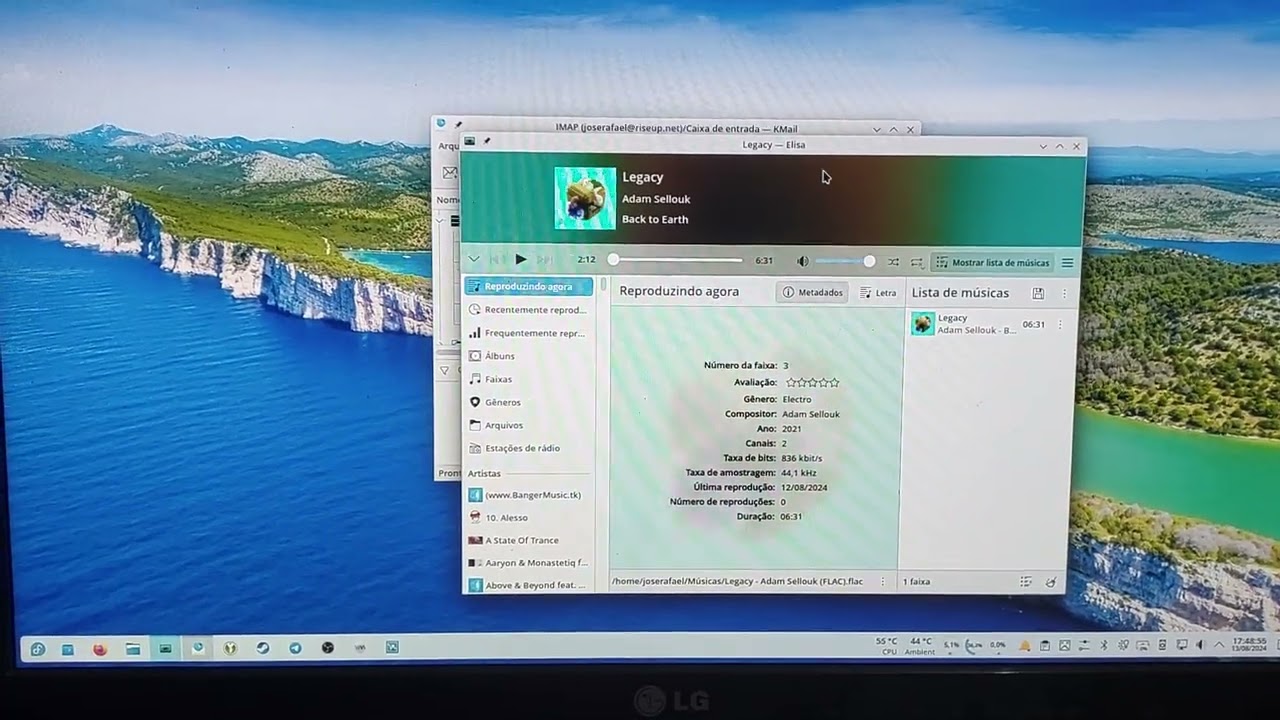Toggle shuffle playback mode

[x=893, y=262]
